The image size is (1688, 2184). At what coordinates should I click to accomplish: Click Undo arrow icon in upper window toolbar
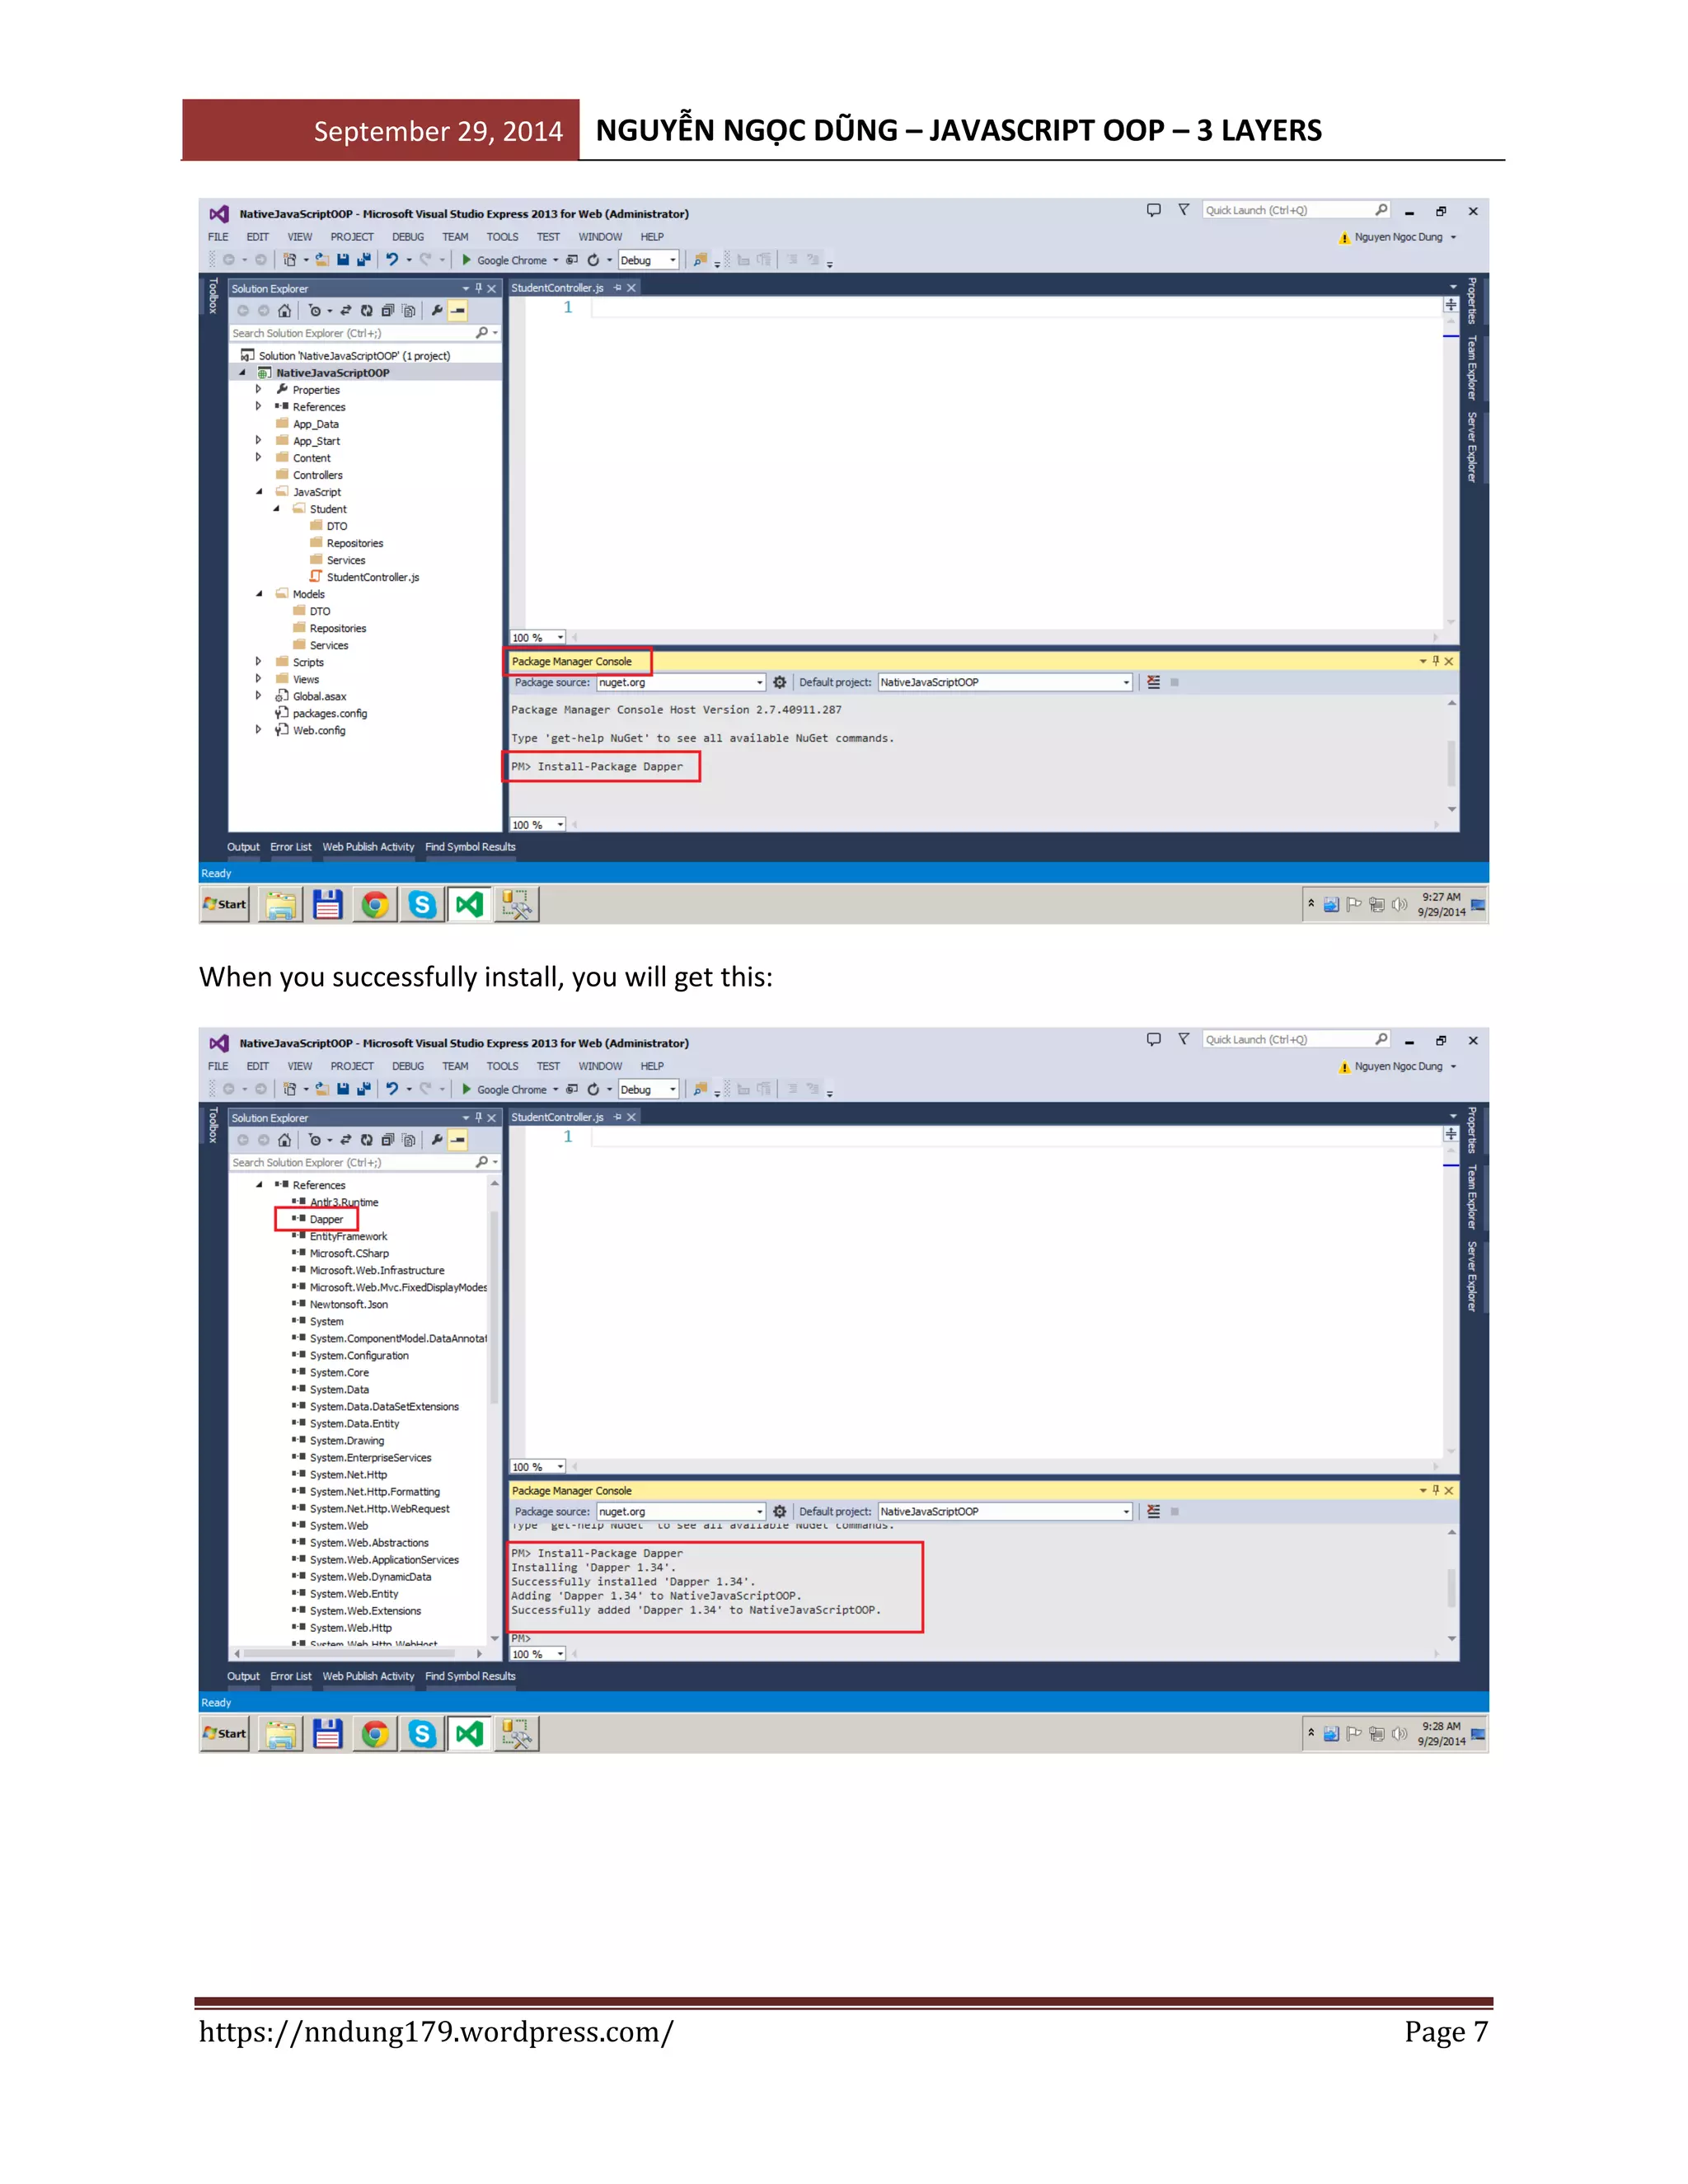[x=392, y=260]
